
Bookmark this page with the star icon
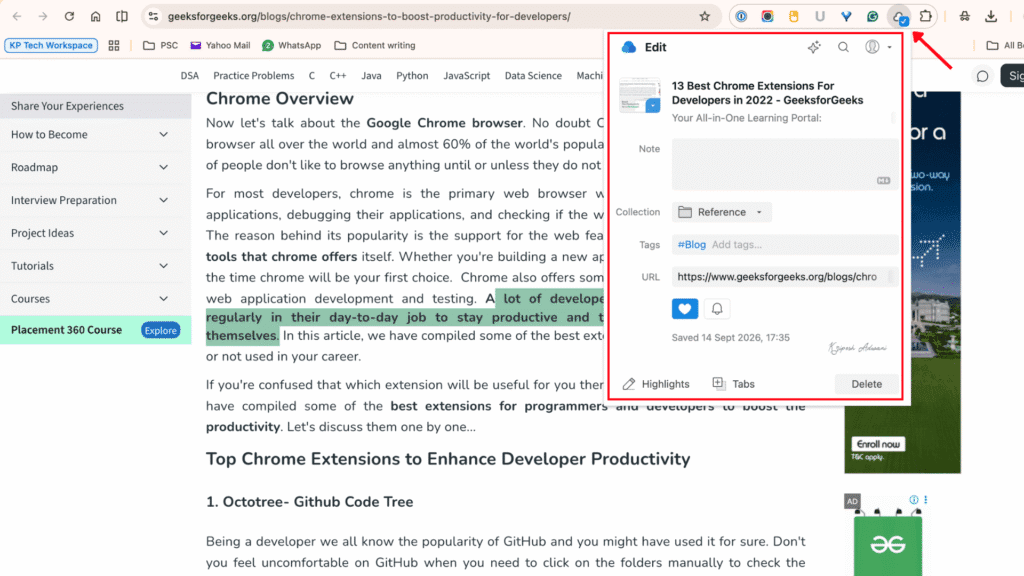[x=704, y=16]
